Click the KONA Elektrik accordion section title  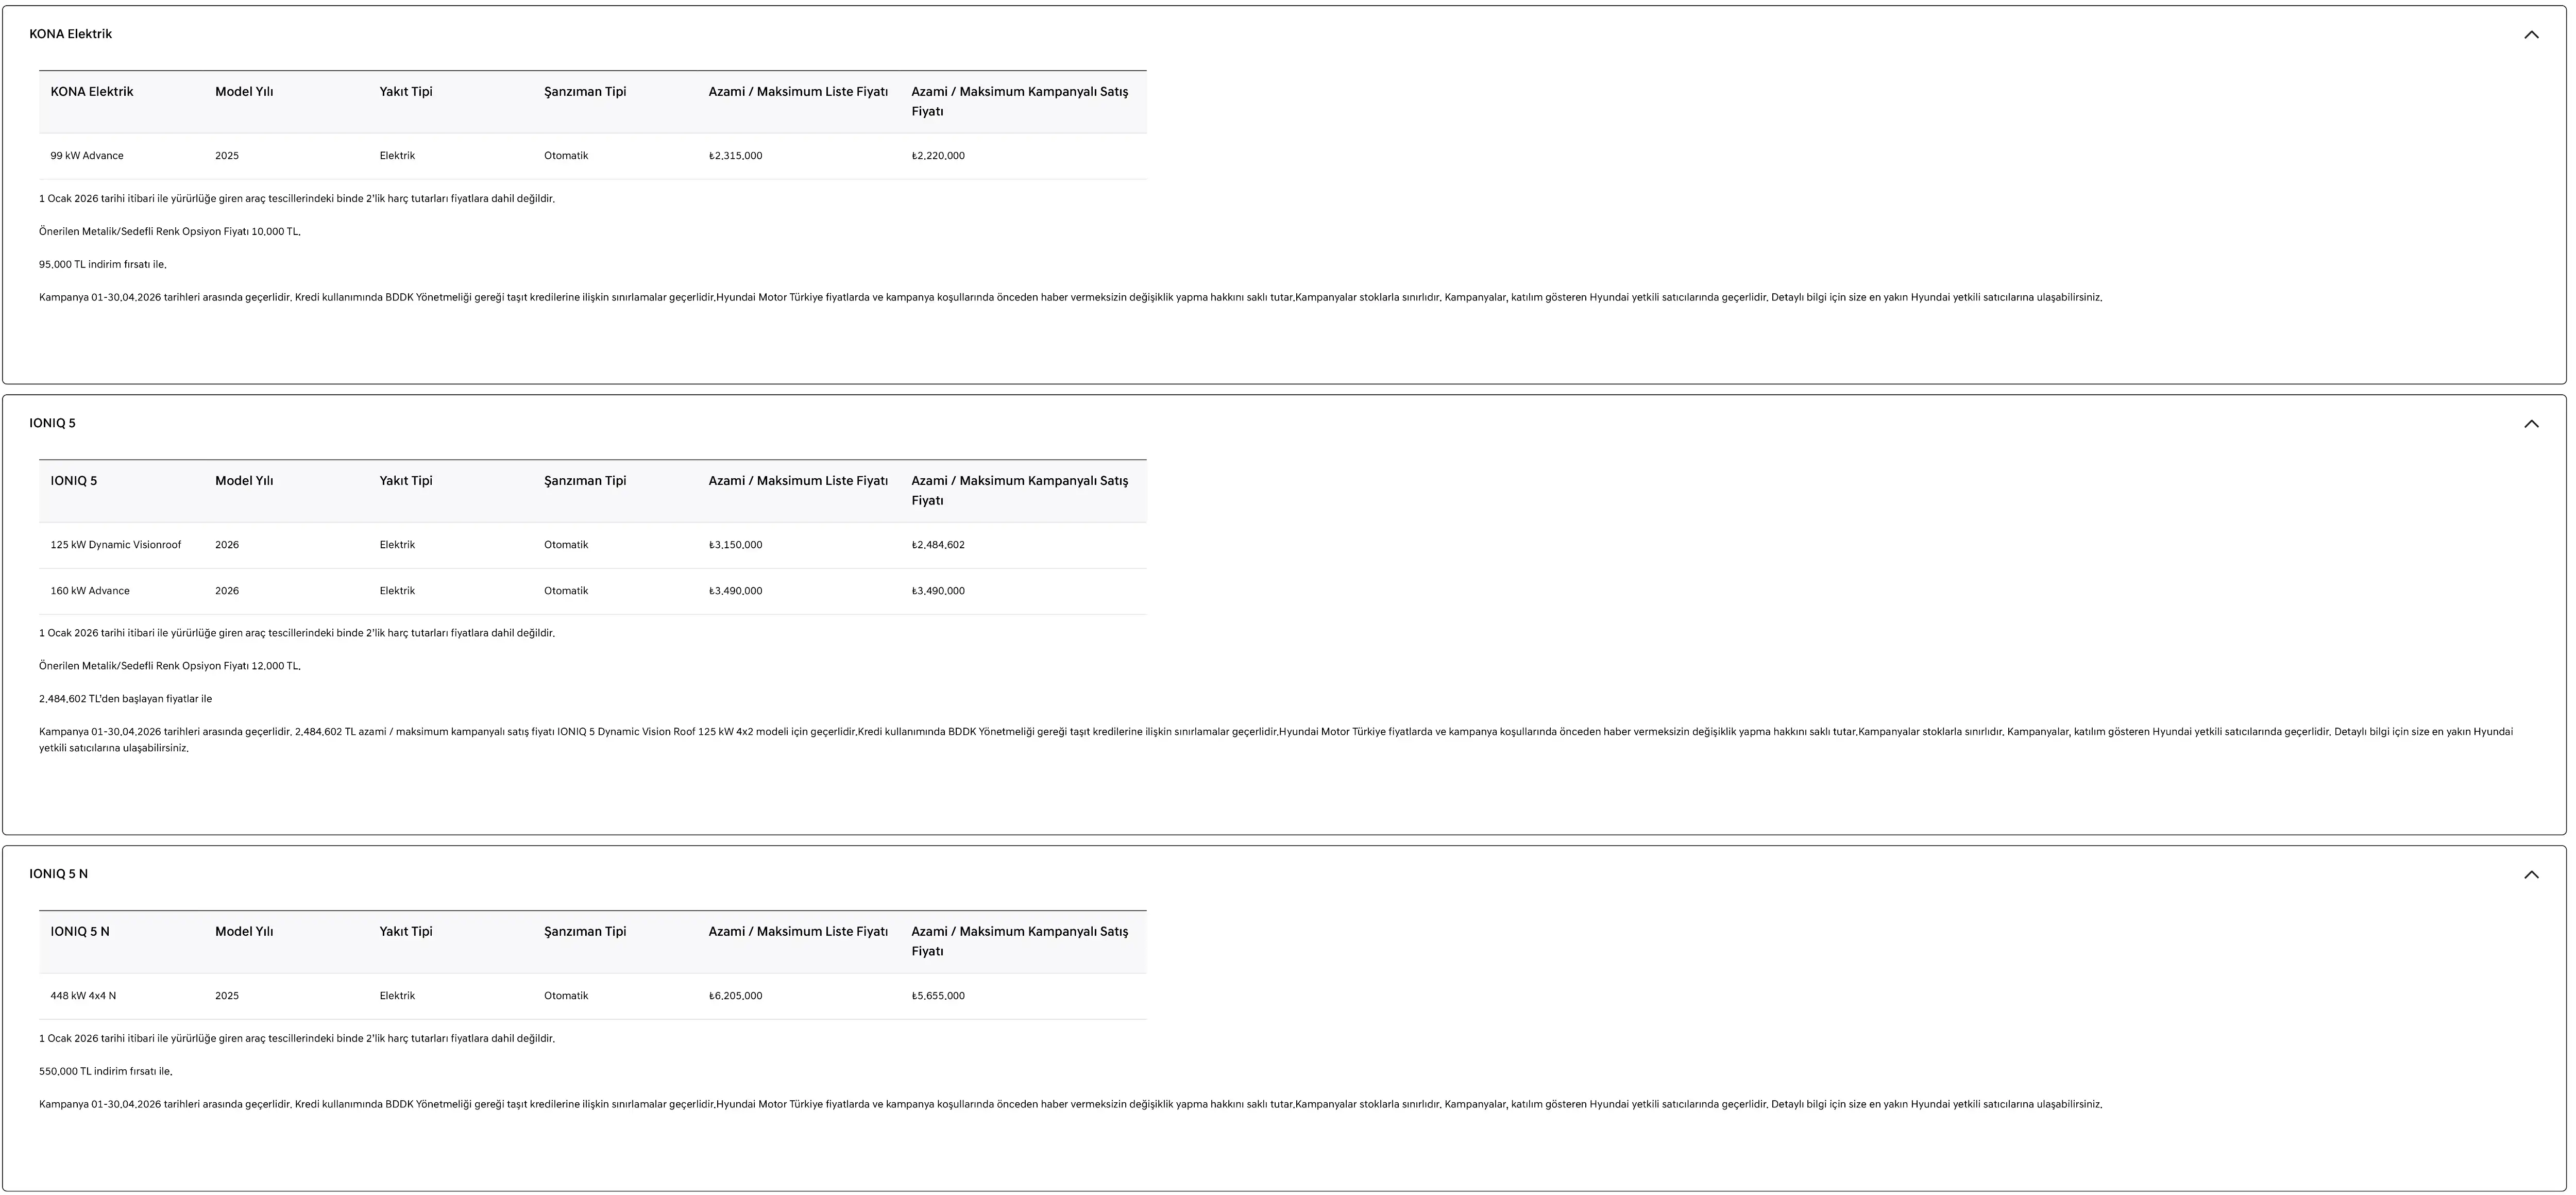click(70, 34)
